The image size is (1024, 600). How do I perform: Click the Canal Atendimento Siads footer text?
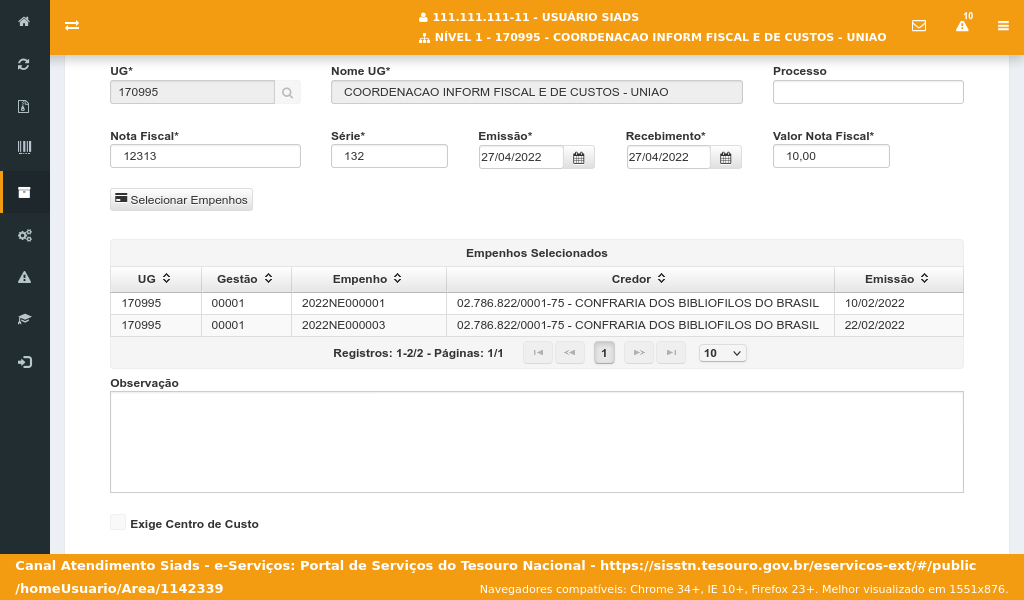[496, 577]
